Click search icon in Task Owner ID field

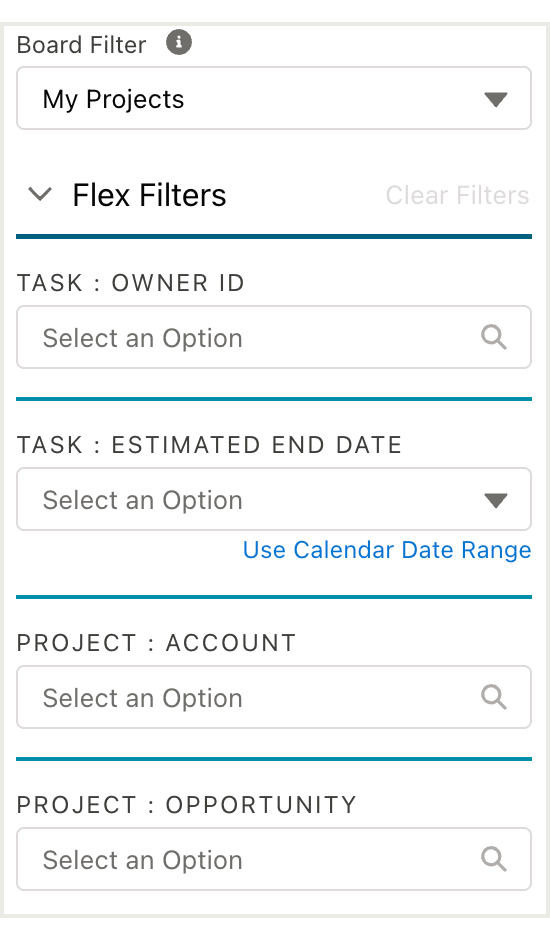point(494,337)
